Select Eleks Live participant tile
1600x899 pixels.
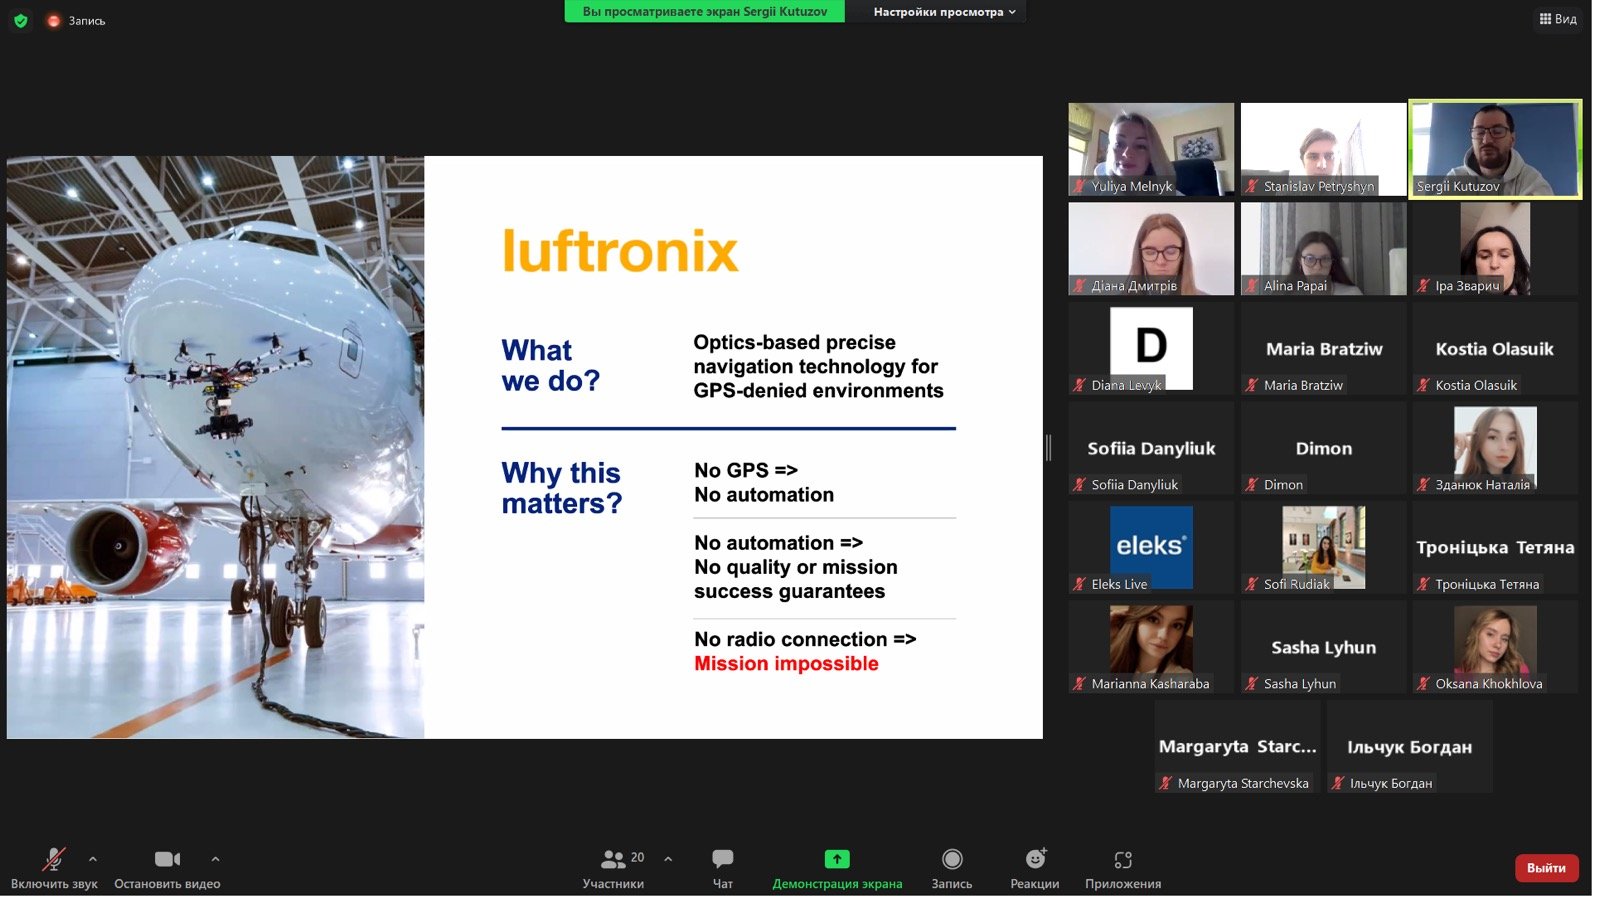[x=1151, y=547]
